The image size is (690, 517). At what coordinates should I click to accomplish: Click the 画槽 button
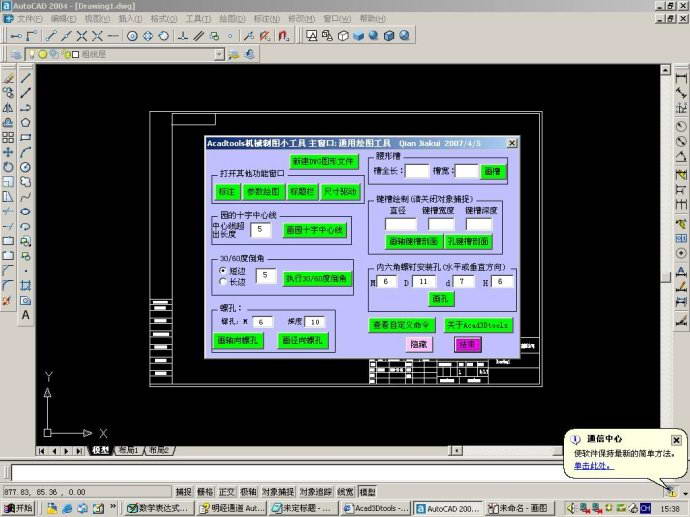click(x=493, y=171)
